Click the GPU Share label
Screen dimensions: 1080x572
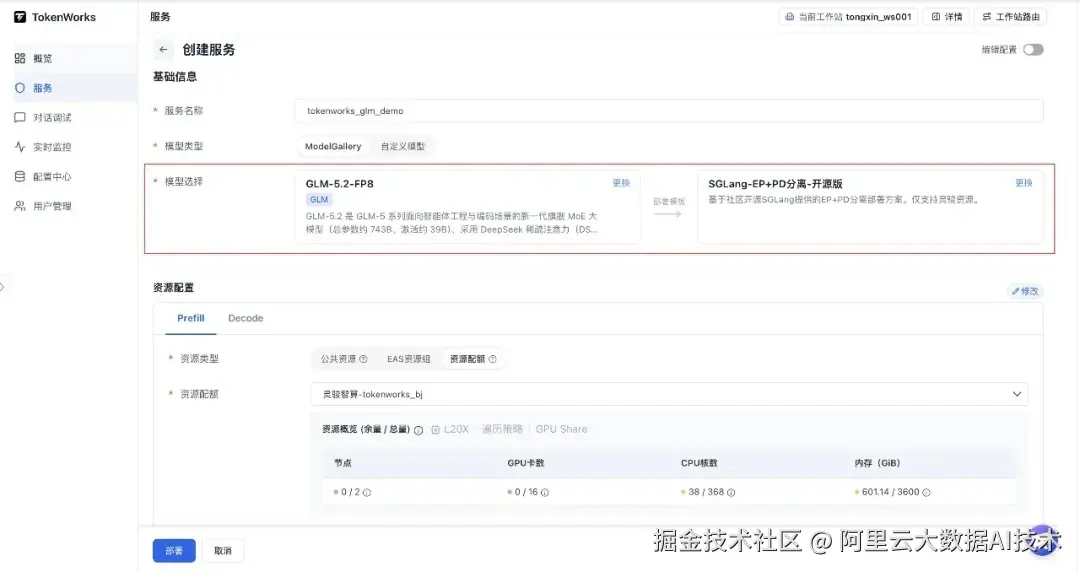[561, 429]
